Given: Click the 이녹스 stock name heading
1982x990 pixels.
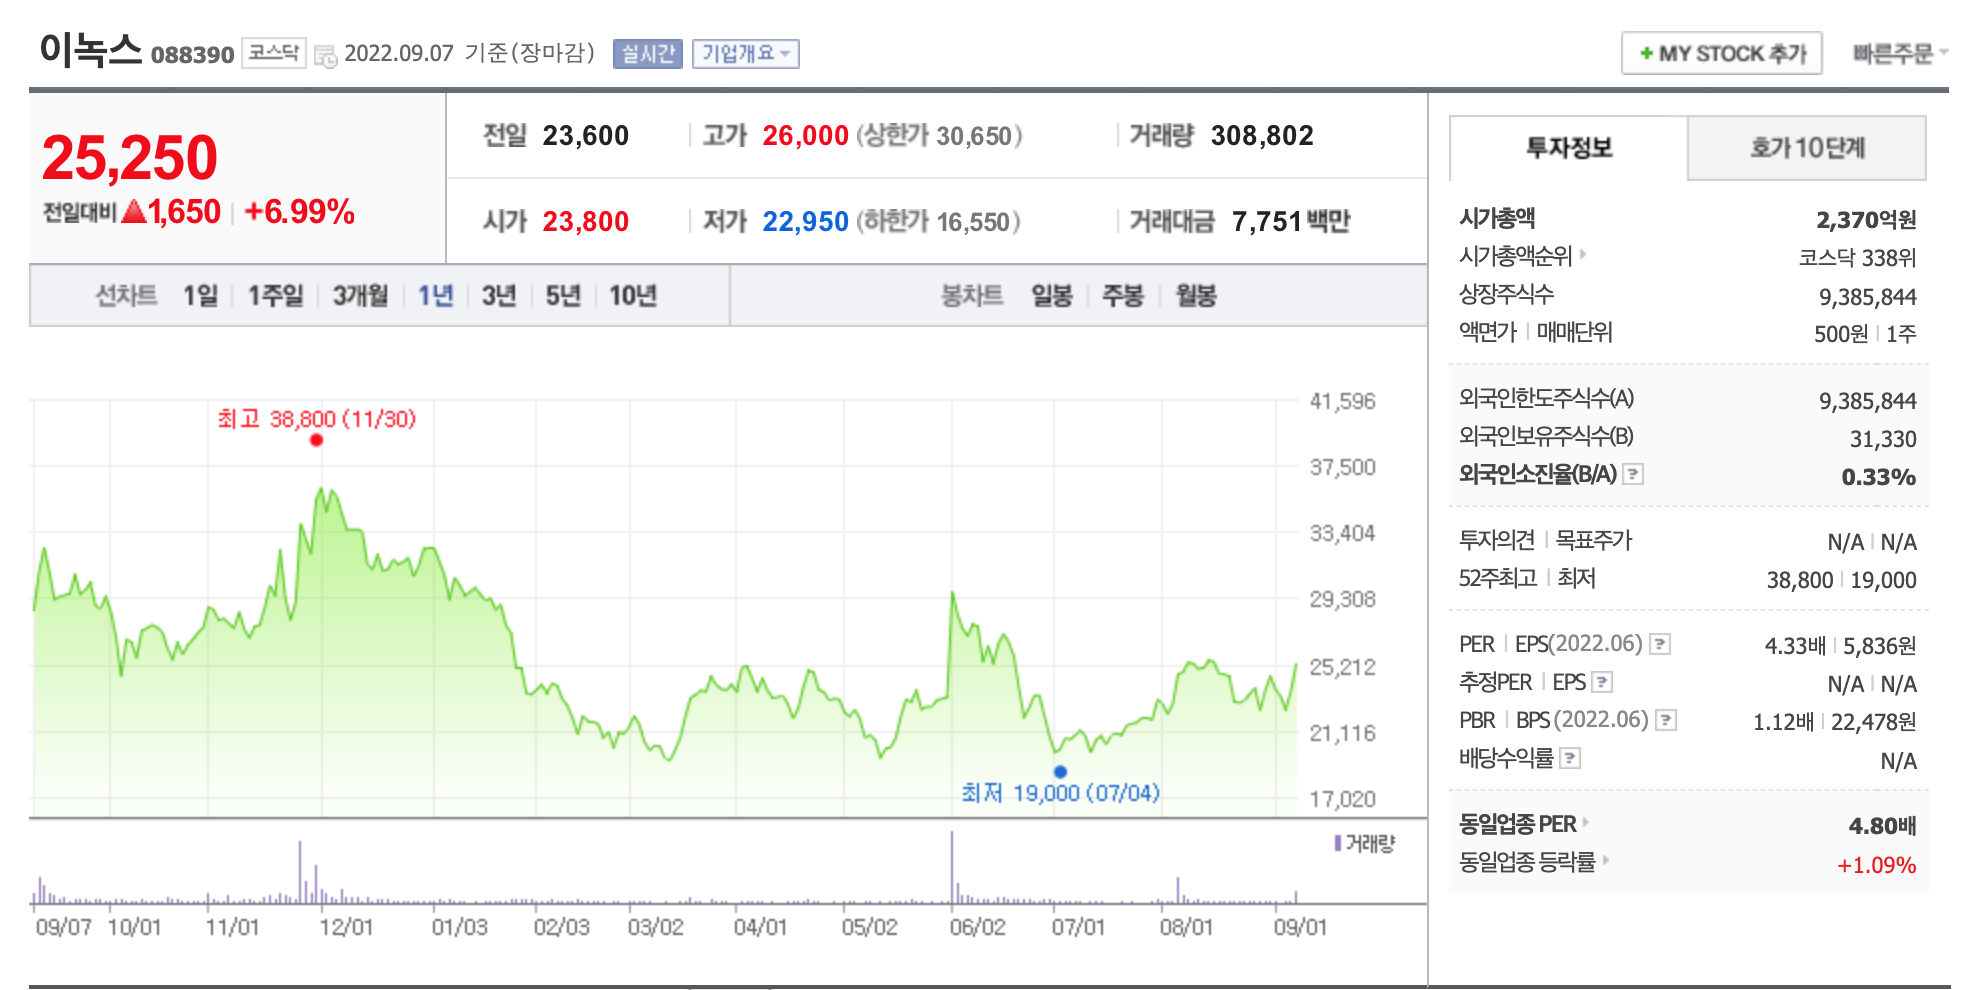Looking at the screenshot, I should (x=91, y=50).
